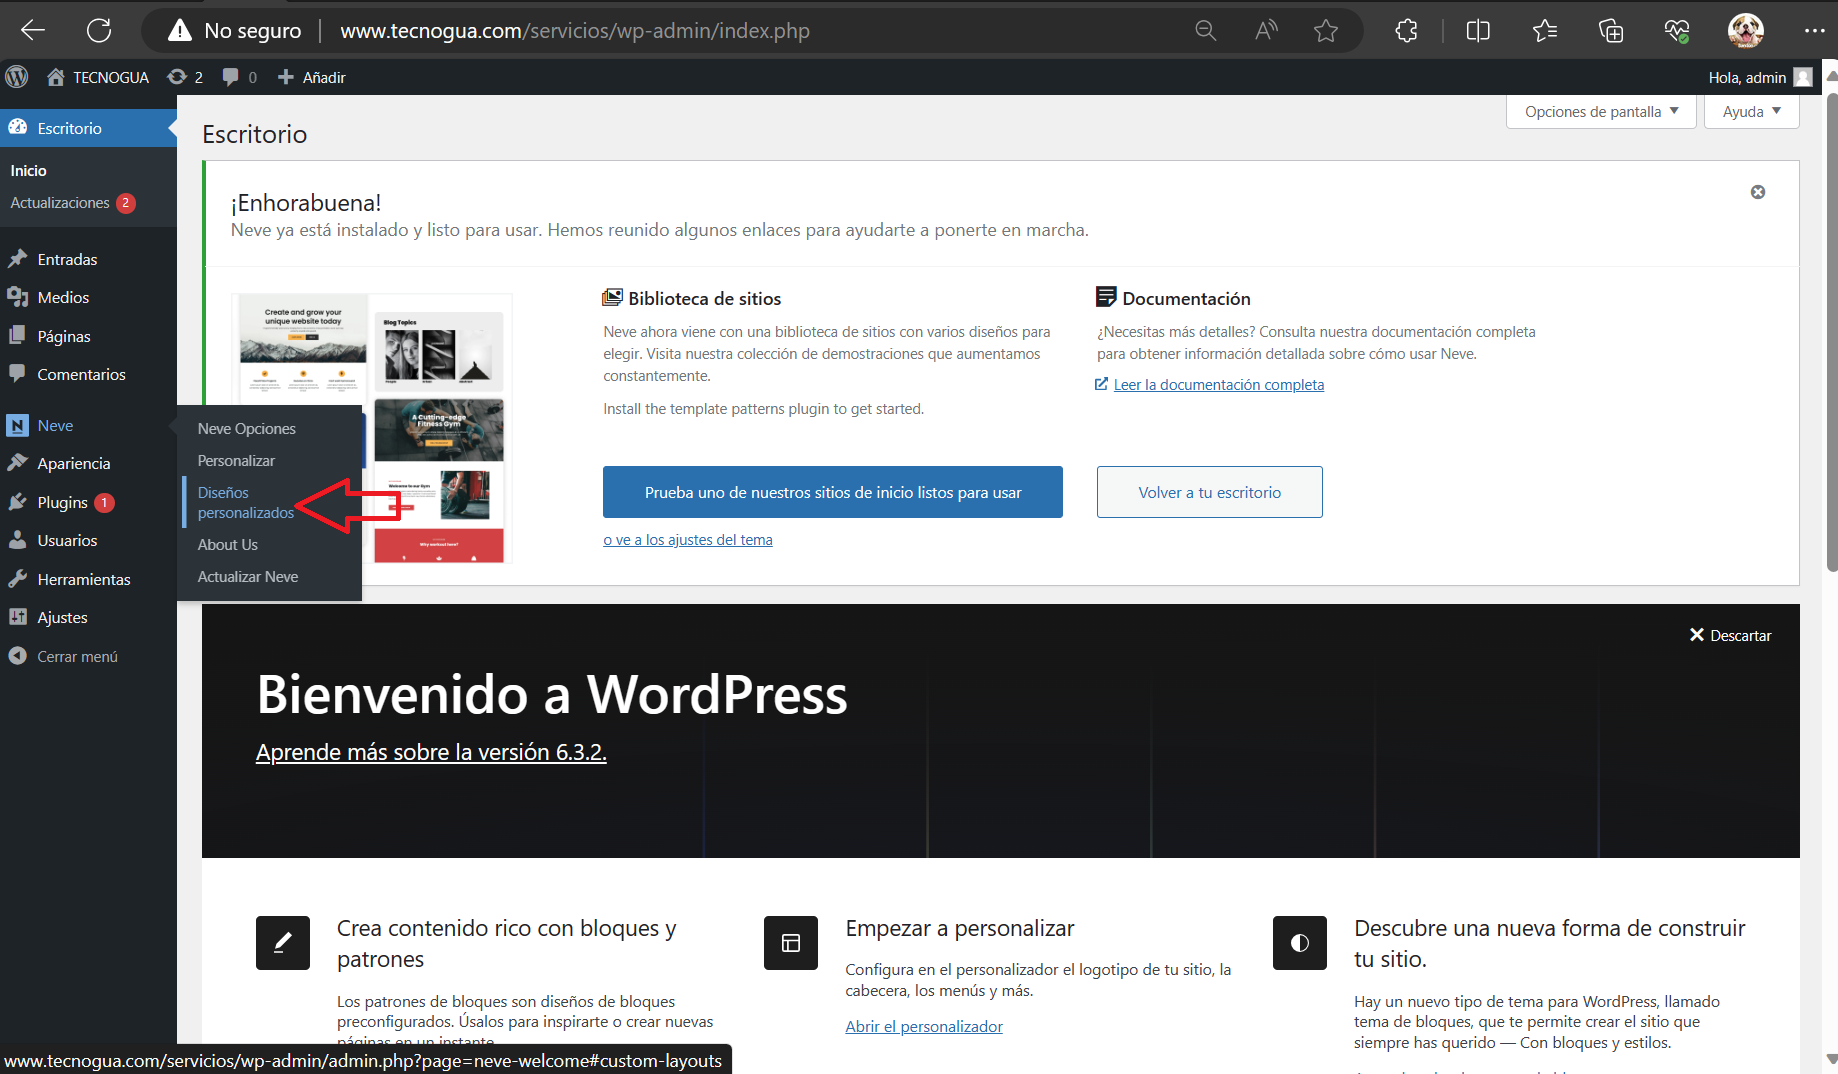Open the collections icon
Viewport: 1838px width, 1074px height.
point(1611,30)
